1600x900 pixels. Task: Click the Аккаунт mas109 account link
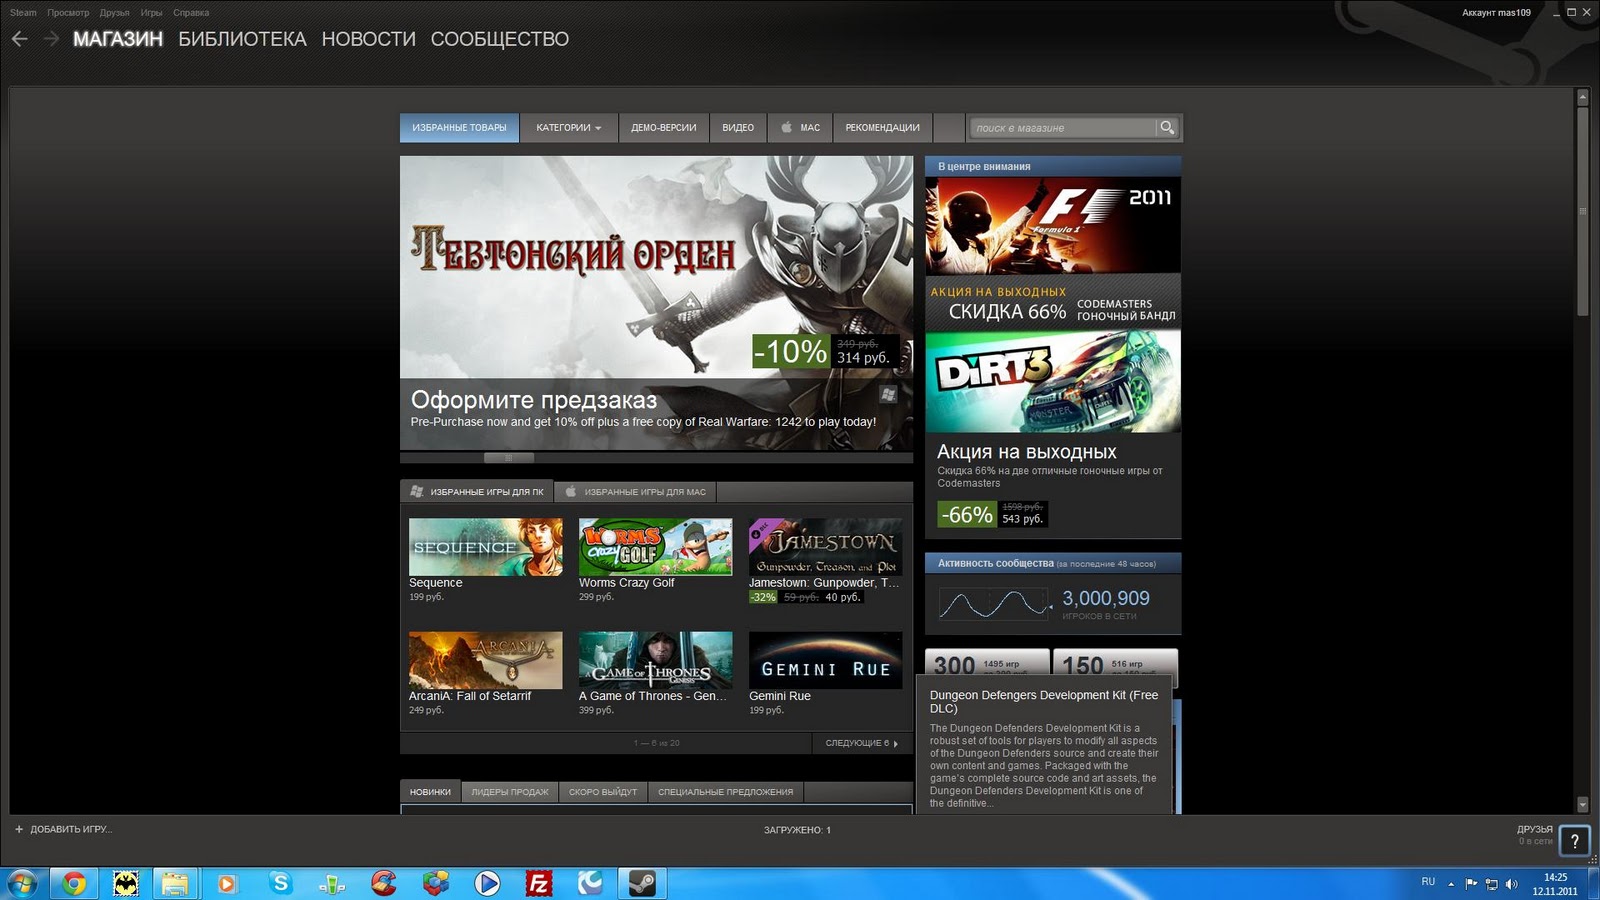1496,13
